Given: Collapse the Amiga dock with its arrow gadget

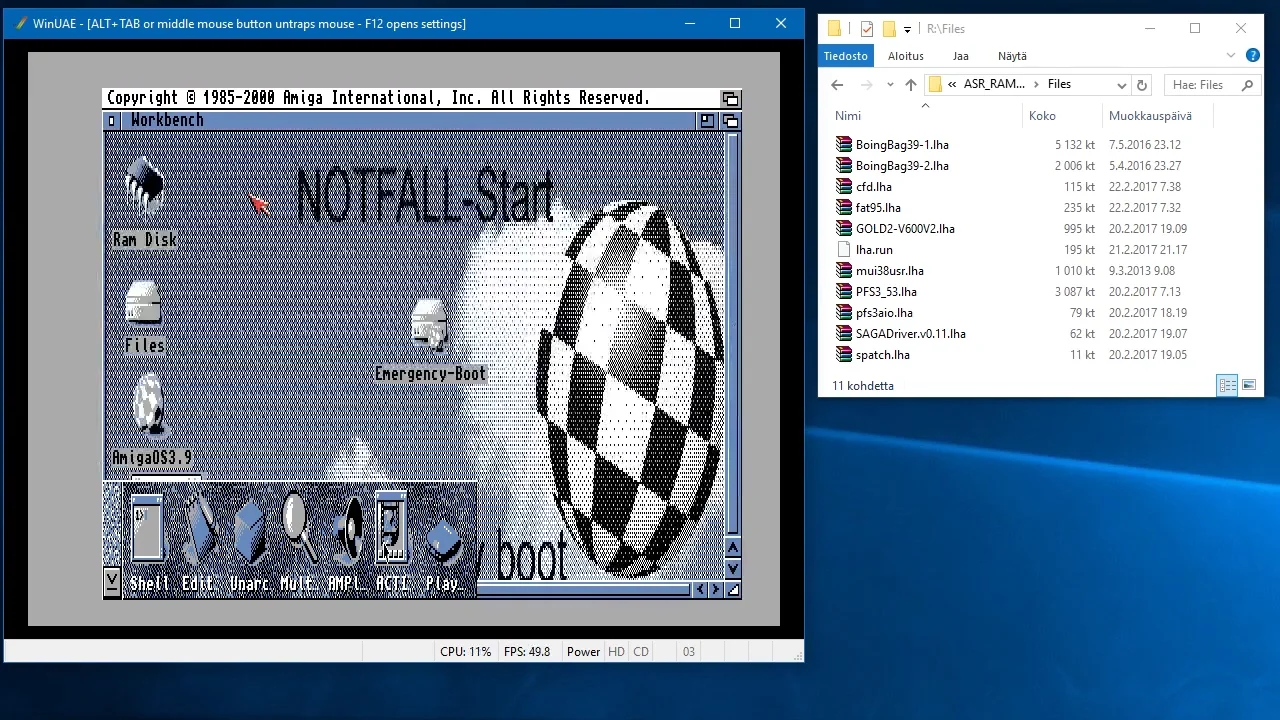Looking at the screenshot, I should point(112,580).
